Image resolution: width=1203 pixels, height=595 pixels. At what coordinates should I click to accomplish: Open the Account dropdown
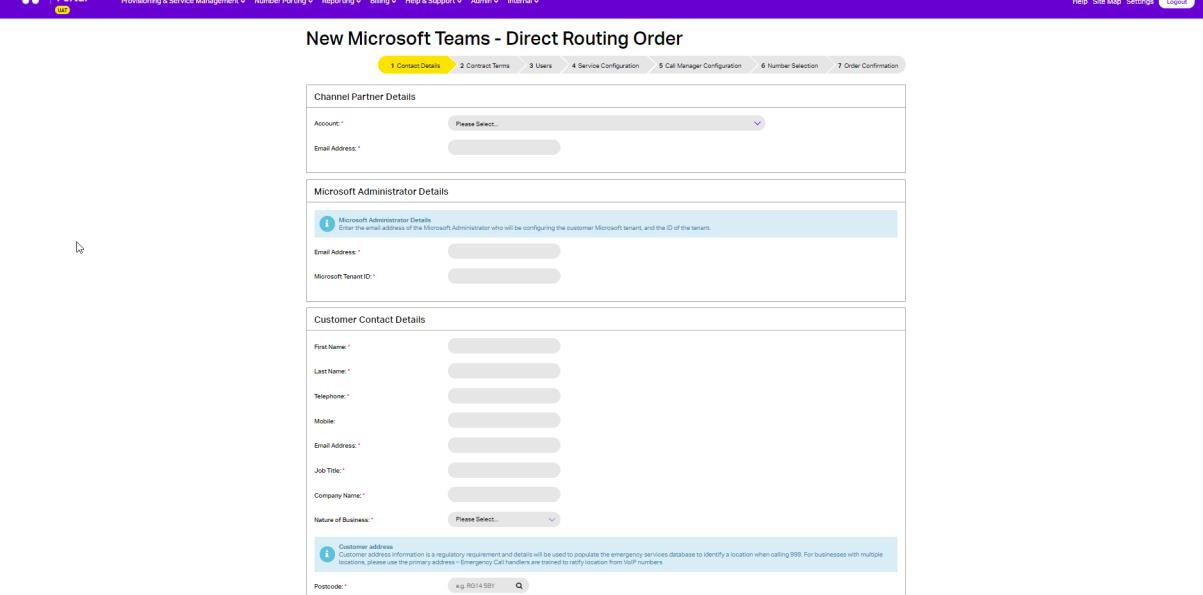(x=606, y=123)
